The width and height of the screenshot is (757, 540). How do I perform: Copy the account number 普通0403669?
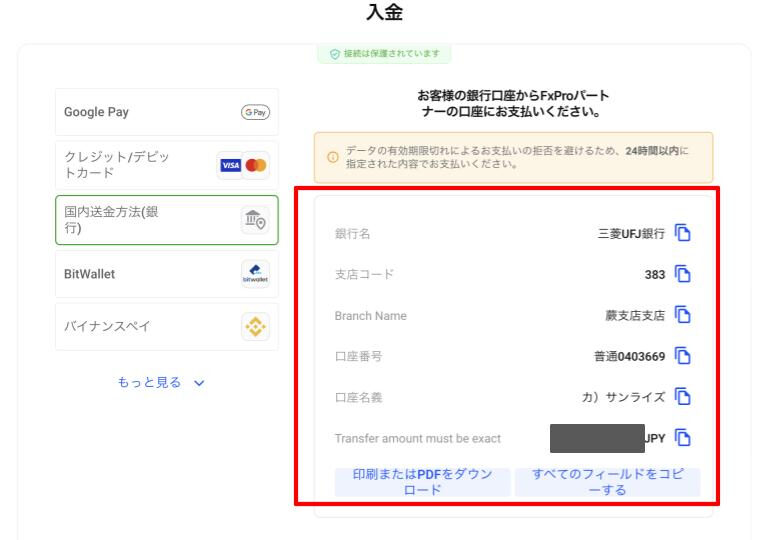coord(682,356)
